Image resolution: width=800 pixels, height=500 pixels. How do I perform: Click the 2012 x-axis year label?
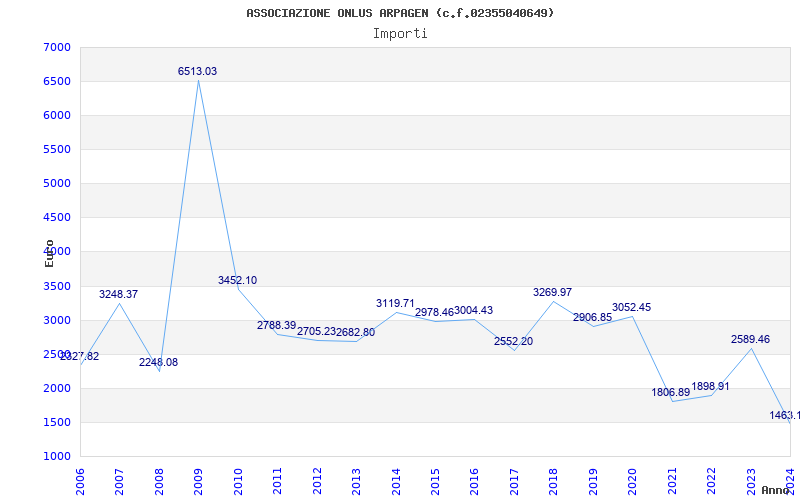(317, 481)
